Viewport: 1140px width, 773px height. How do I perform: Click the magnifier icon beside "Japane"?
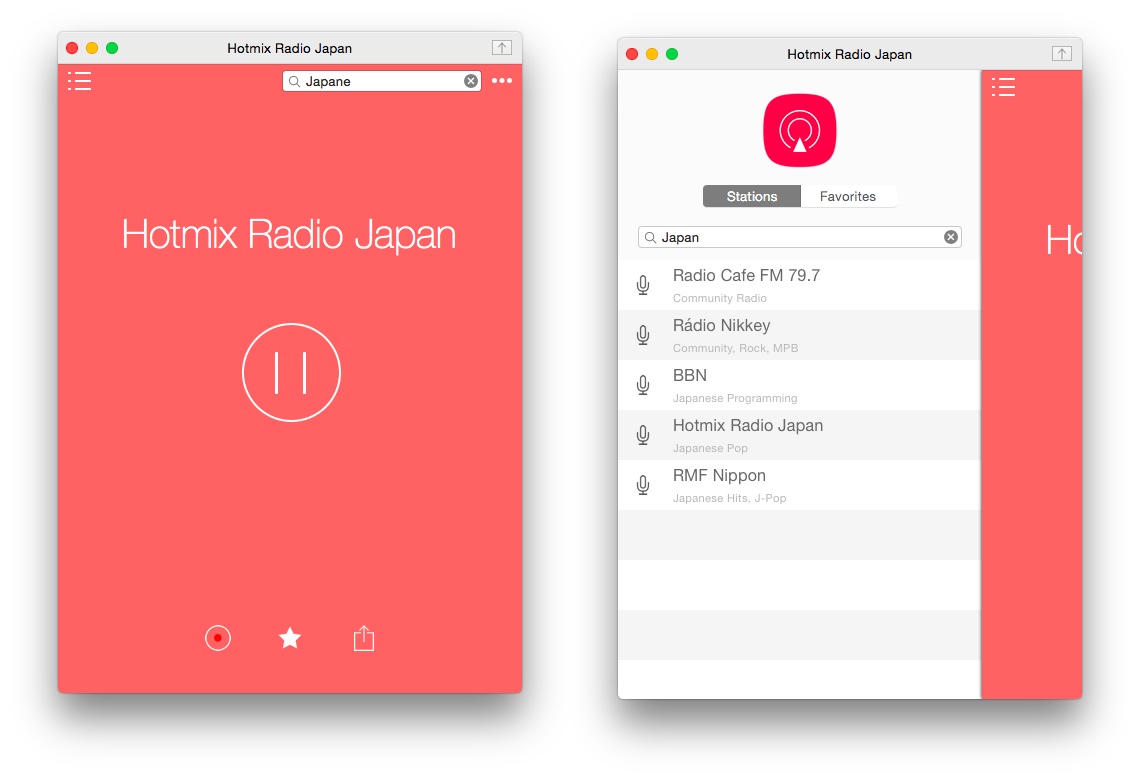[x=294, y=81]
